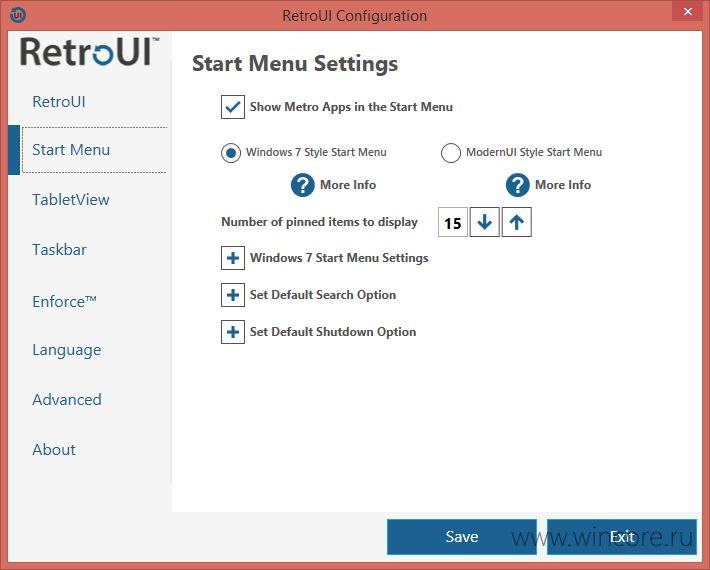Increase pinned items with up arrow

pyautogui.click(x=517, y=222)
